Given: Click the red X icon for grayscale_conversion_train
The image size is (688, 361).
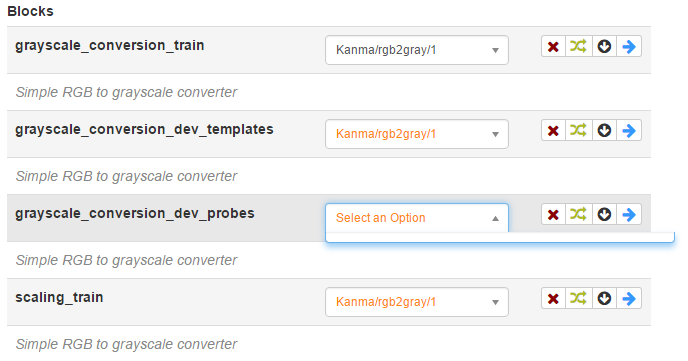Looking at the screenshot, I should [553, 46].
